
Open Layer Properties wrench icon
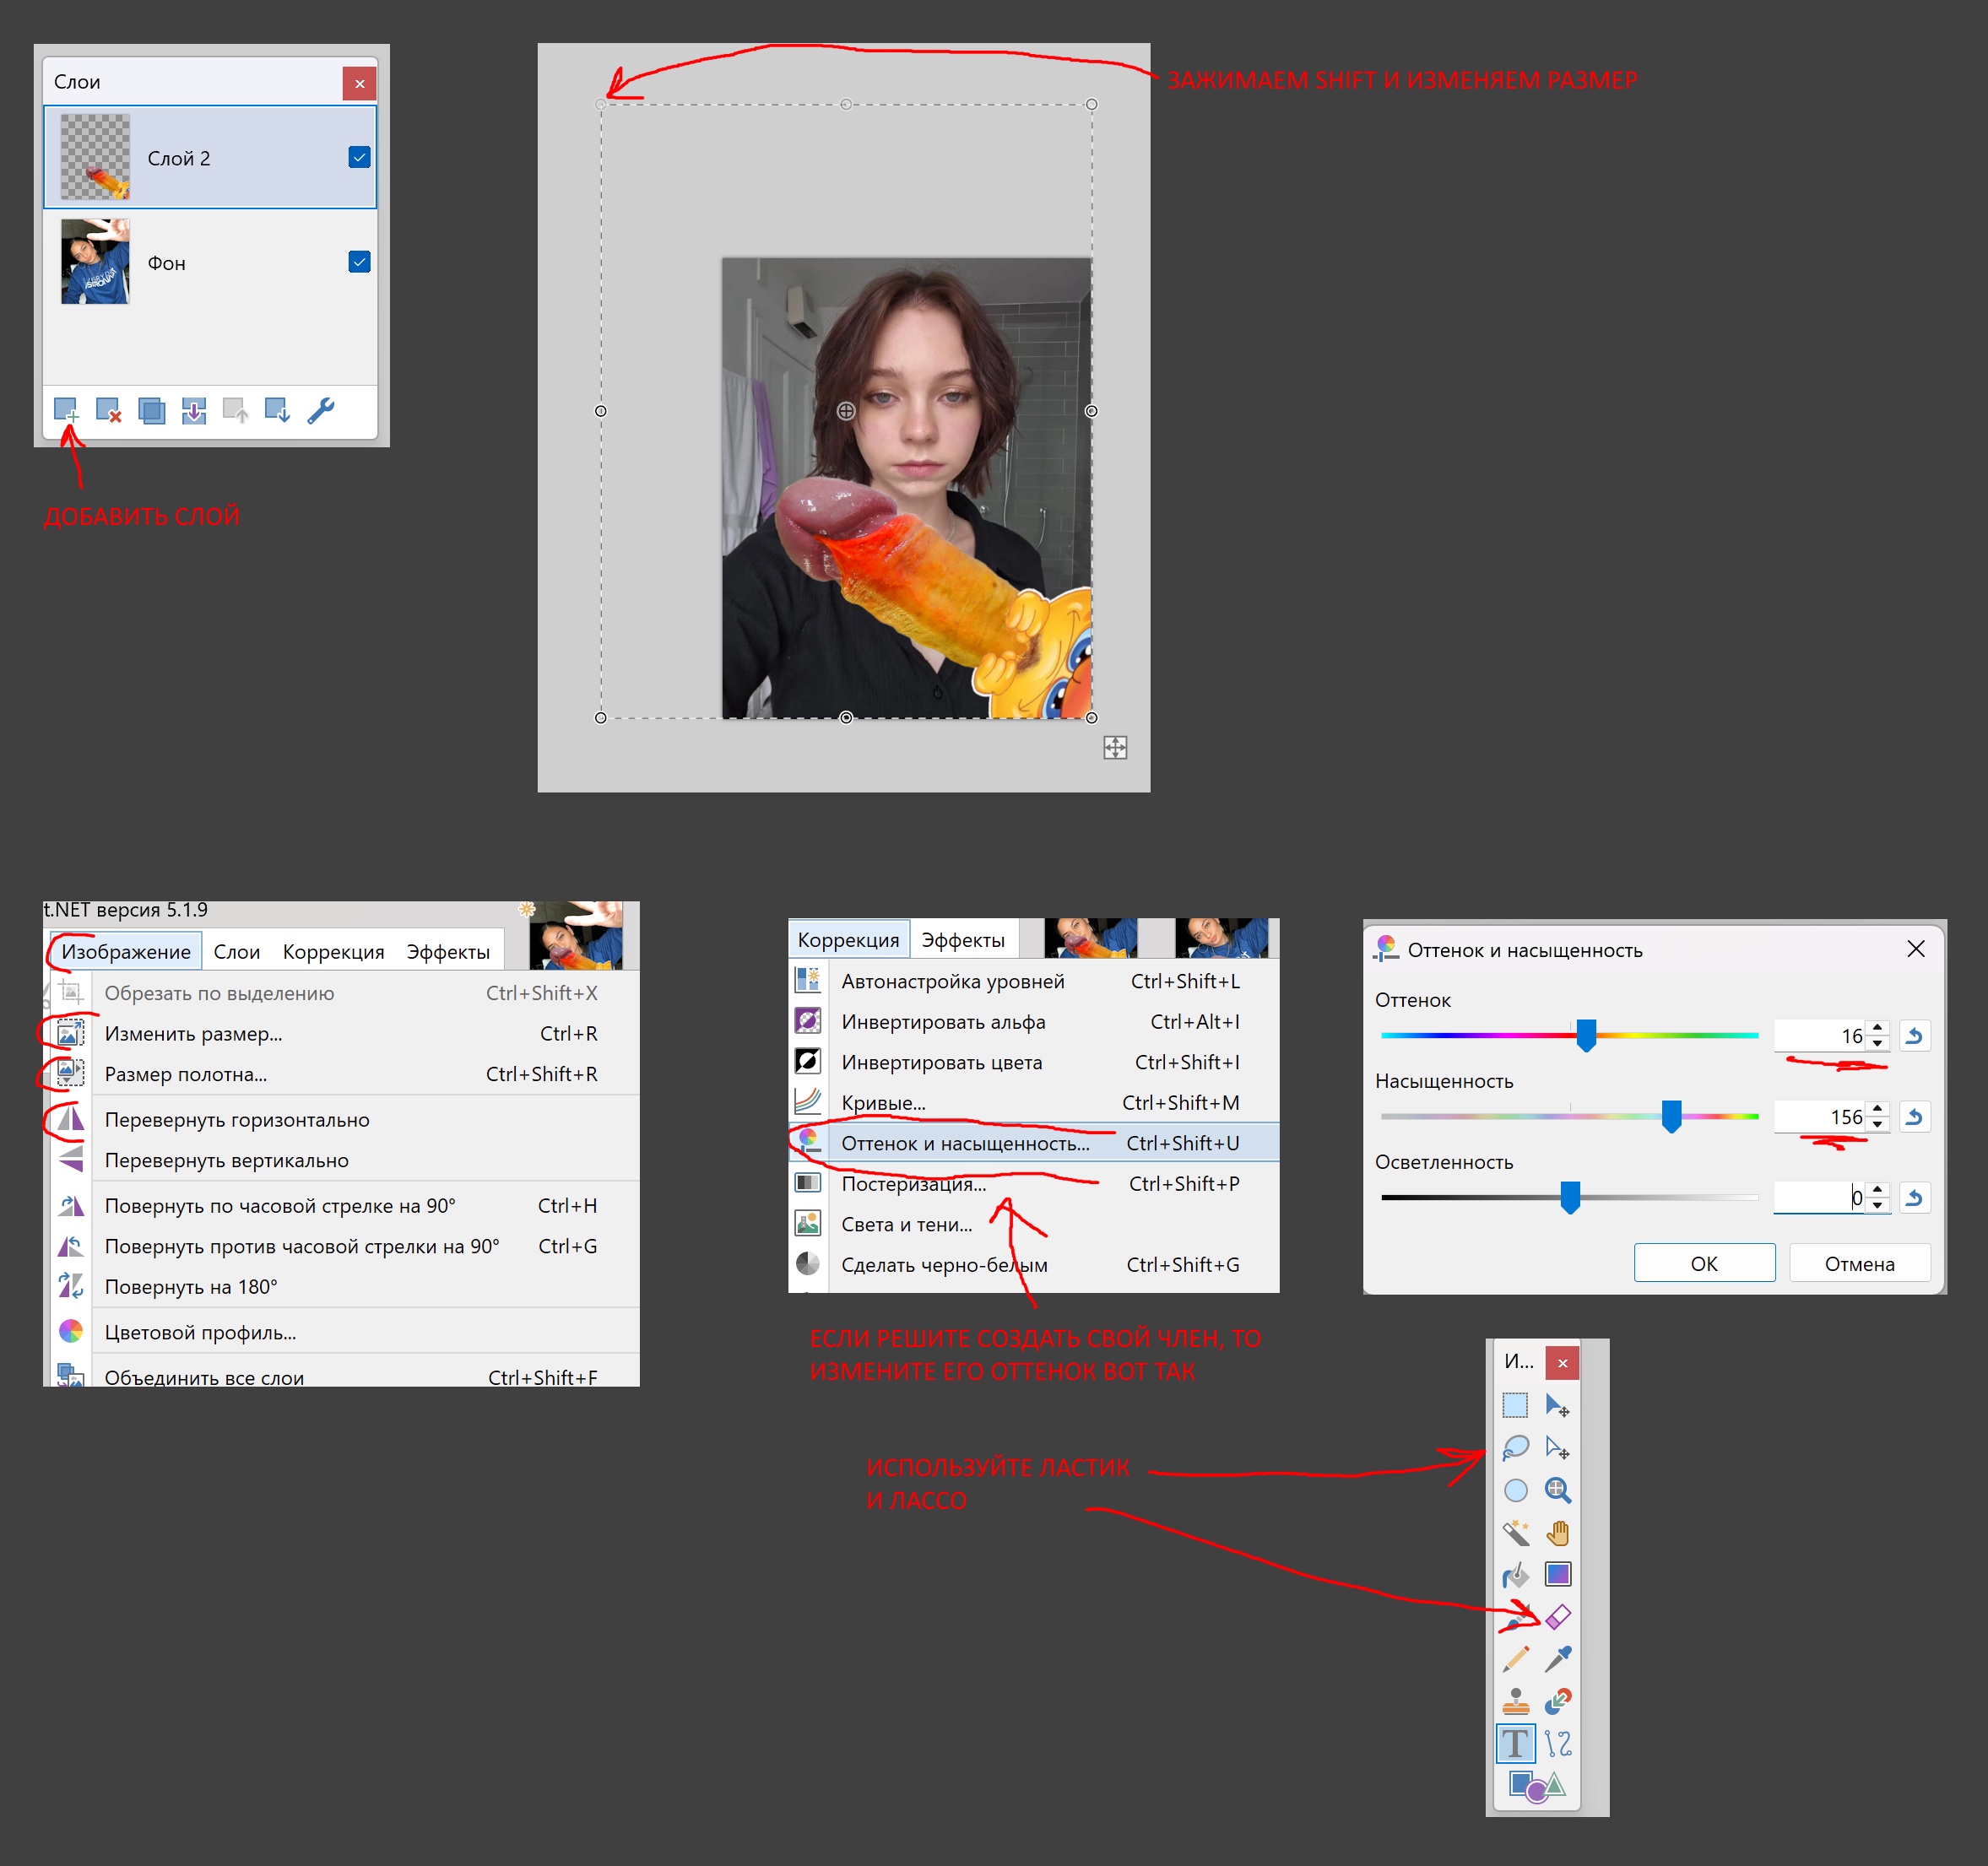pos(320,410)
